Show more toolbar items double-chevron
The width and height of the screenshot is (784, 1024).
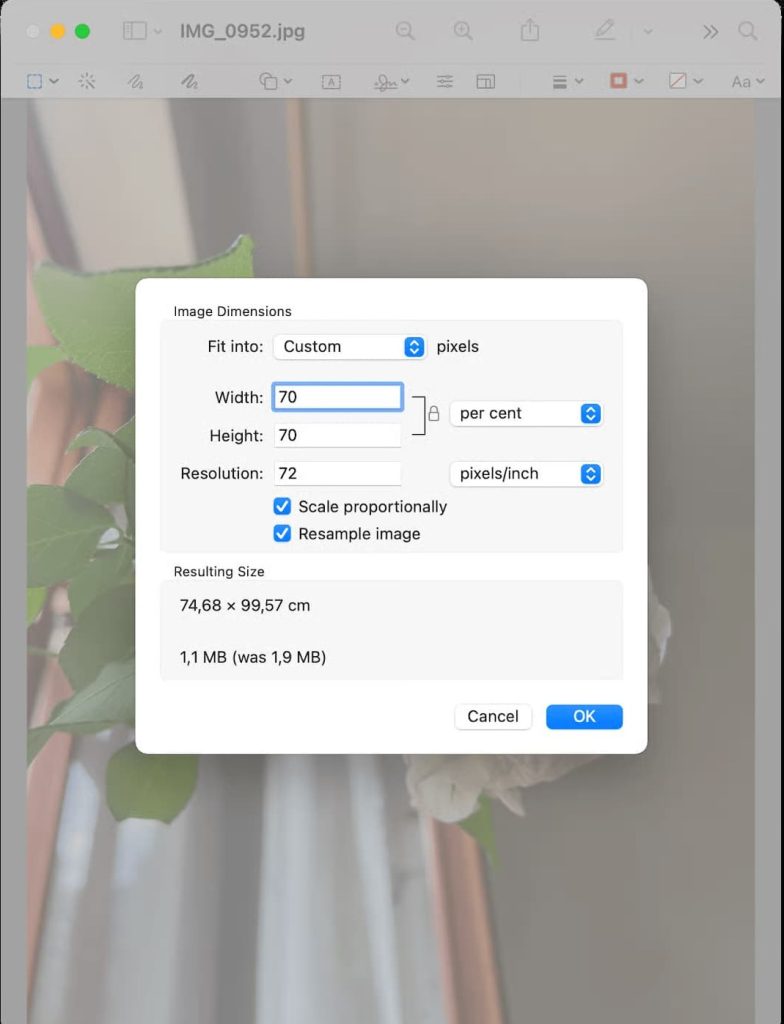[710, 31]
